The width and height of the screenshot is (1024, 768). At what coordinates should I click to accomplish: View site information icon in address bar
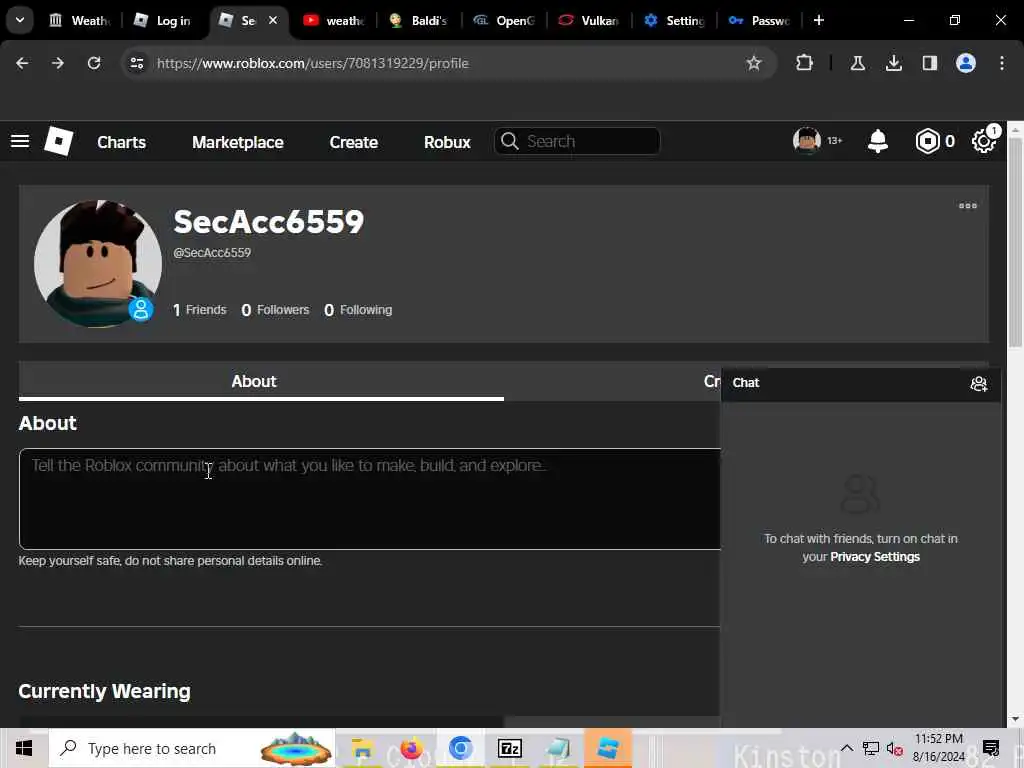point(137,63)
